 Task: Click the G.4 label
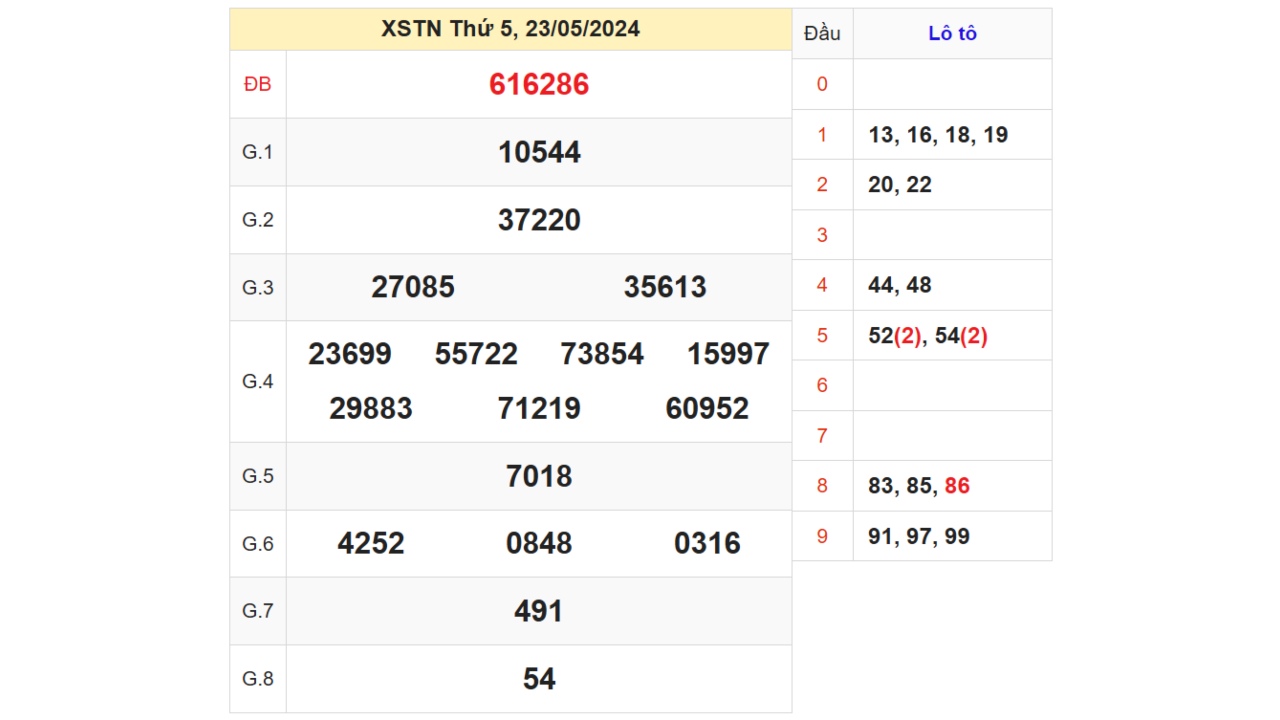tap(258, 381)
